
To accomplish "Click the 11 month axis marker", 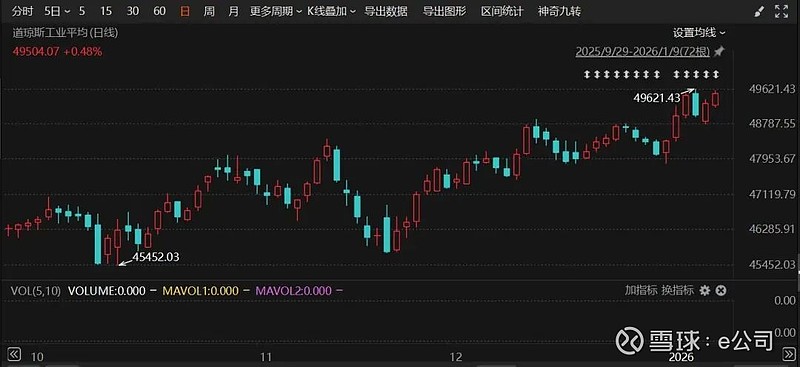I will [265, 356].
